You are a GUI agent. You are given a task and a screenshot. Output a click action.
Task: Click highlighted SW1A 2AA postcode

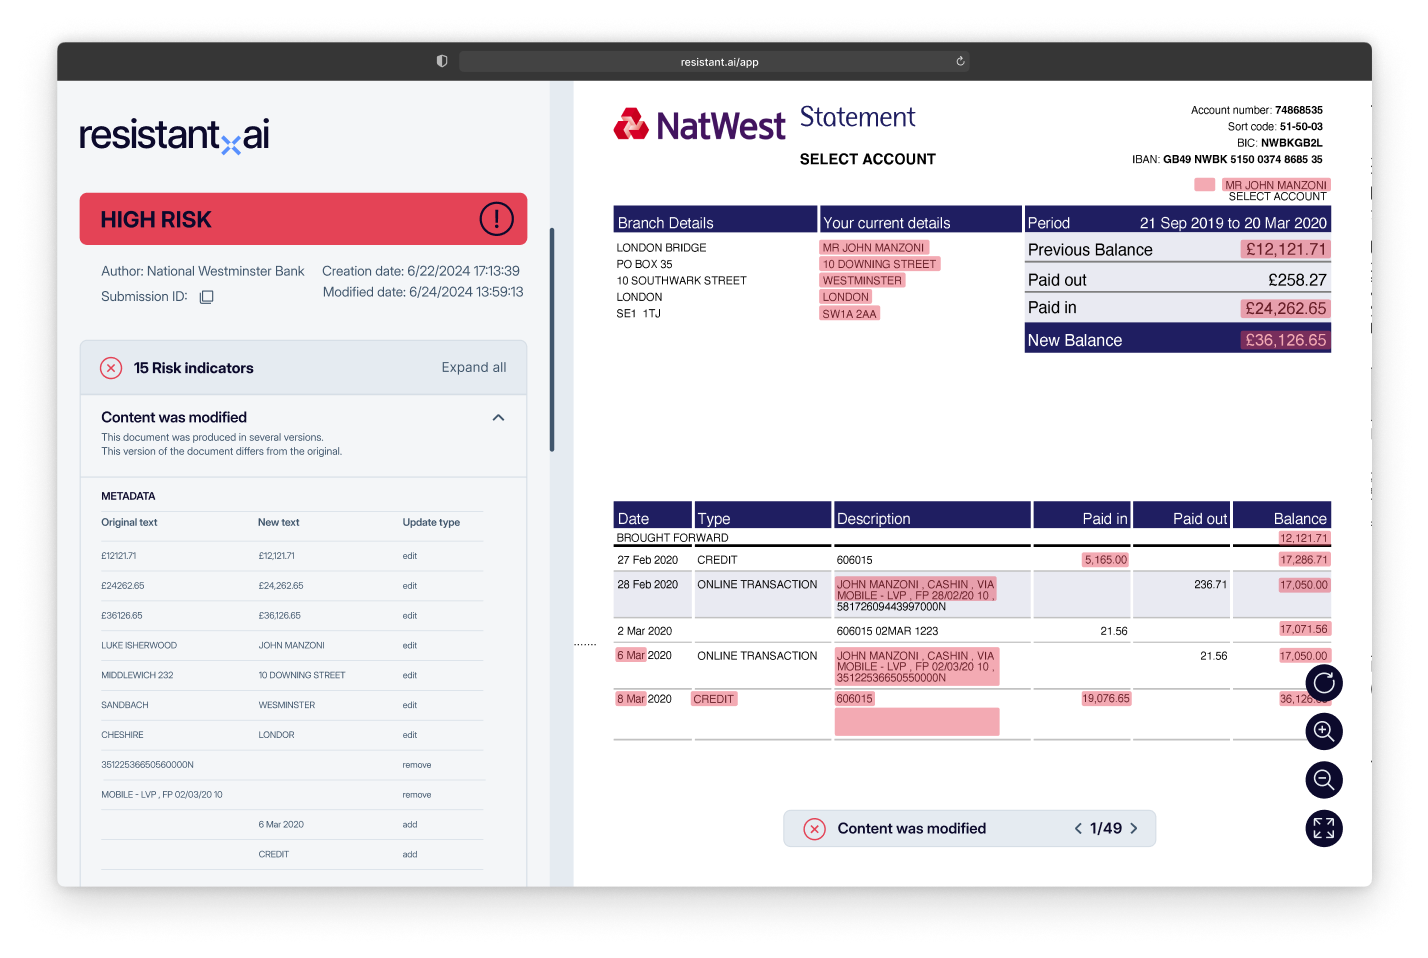coord(850,314)
